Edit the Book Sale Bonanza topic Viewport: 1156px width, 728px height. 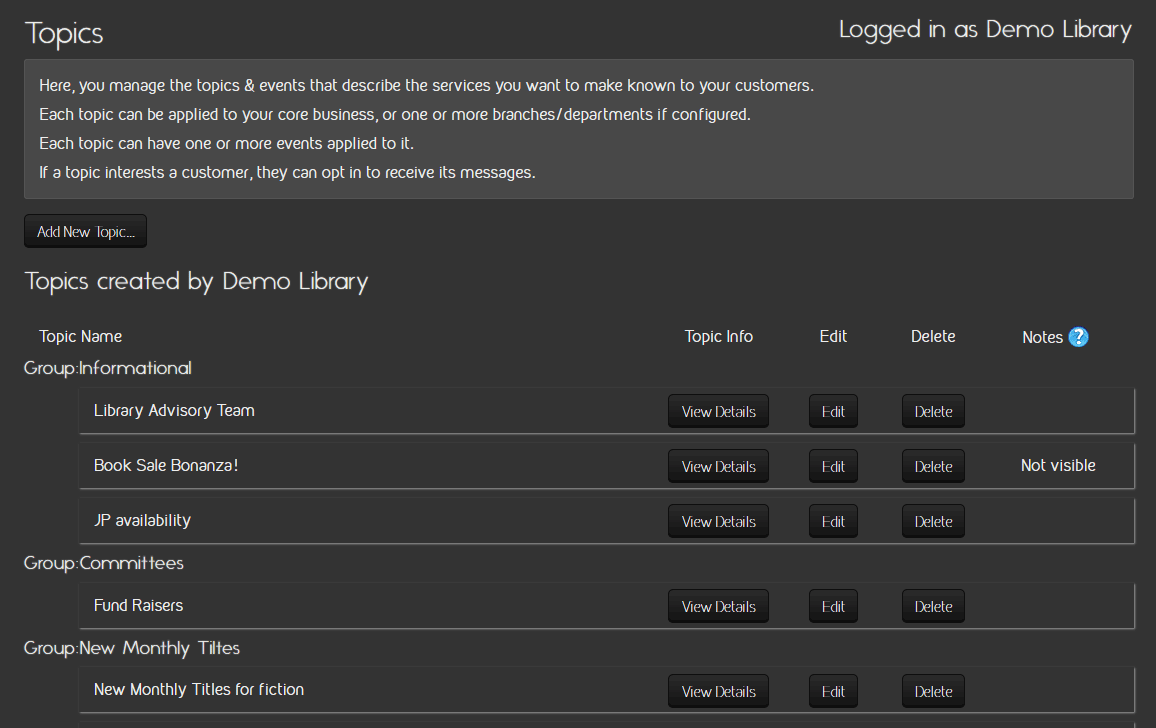pyautogui.click(x=833, y=466)
